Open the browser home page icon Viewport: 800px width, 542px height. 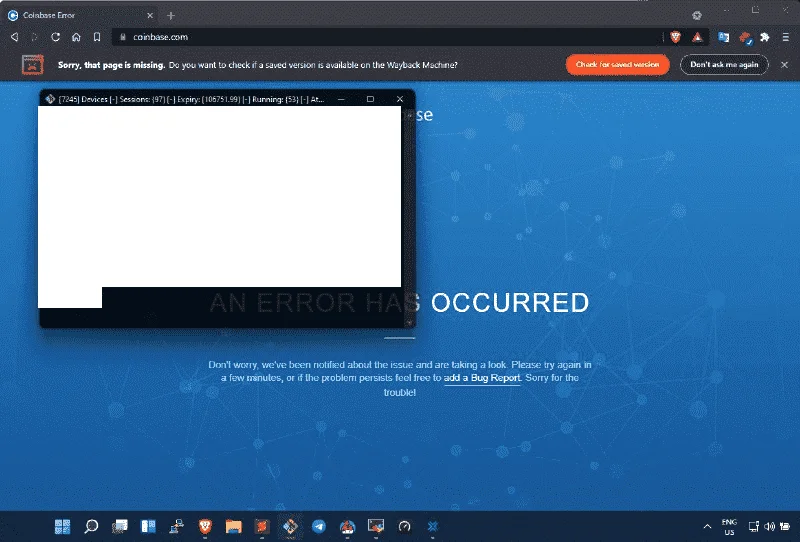(76, 37)
